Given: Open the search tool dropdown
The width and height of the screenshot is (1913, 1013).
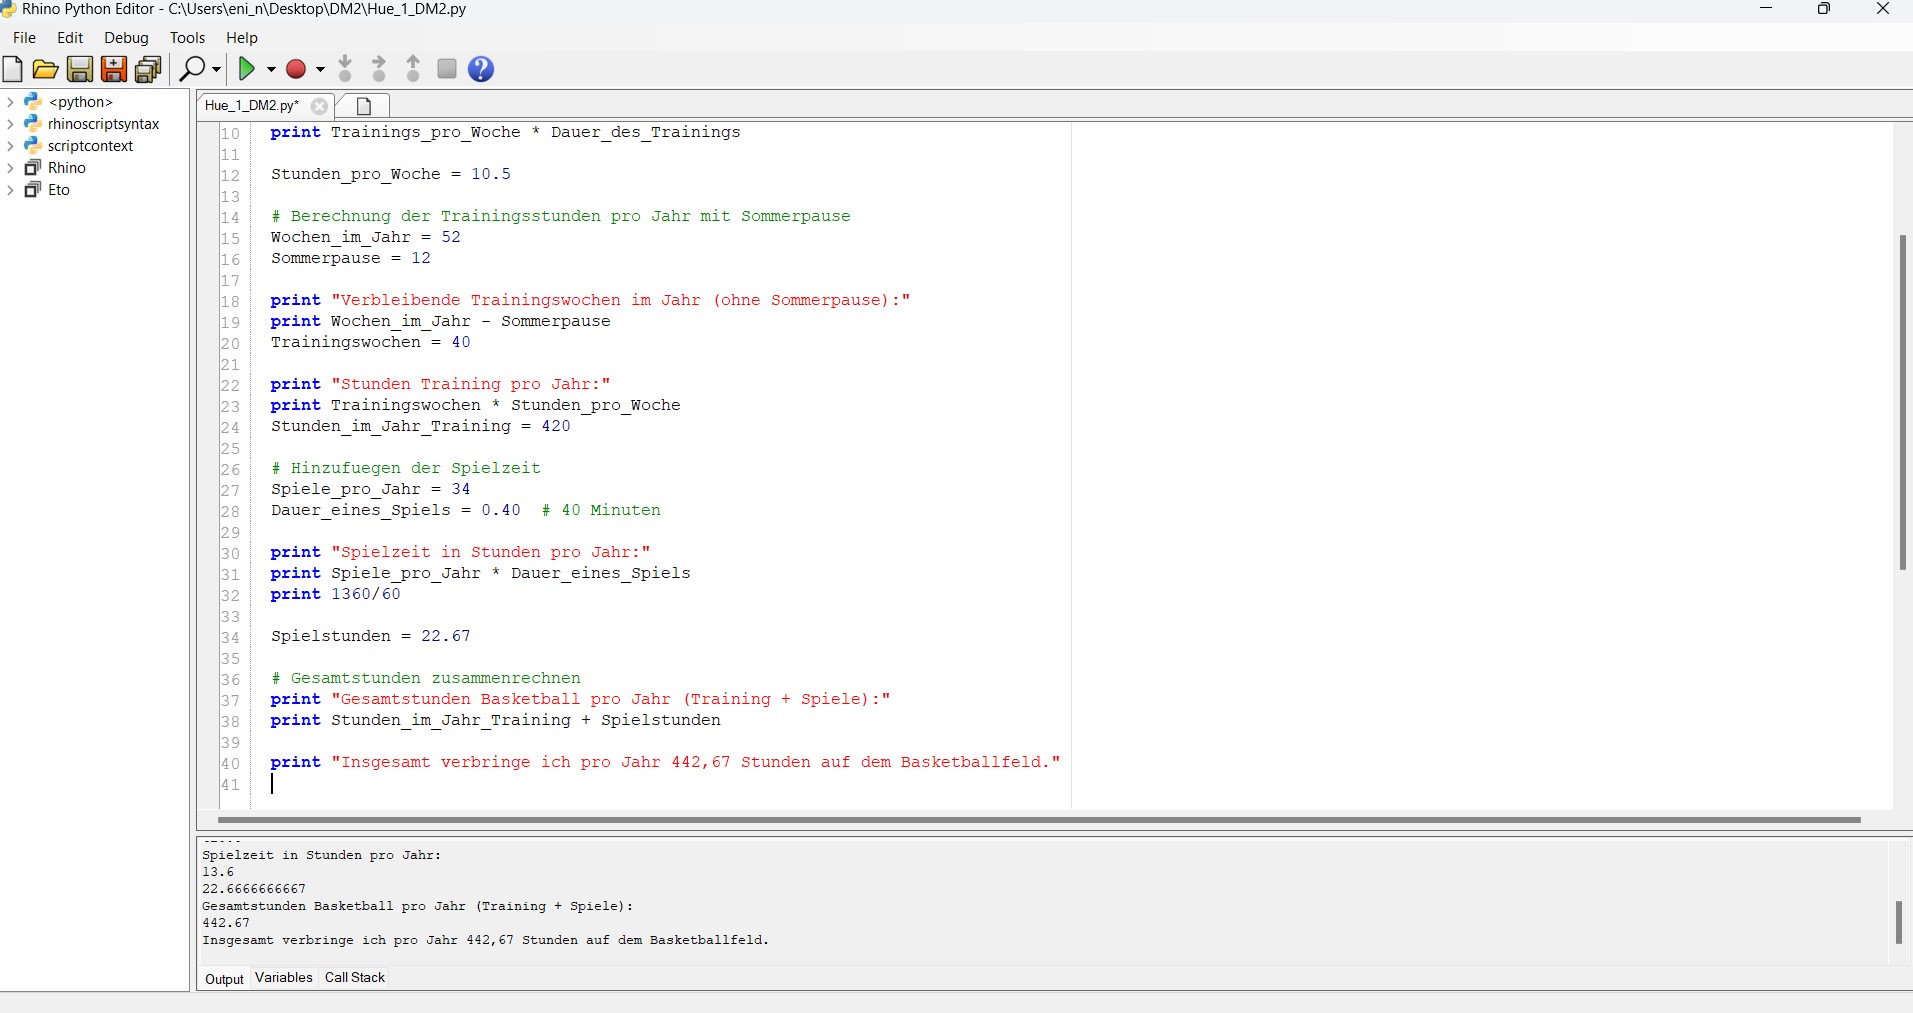Looking at the screenshot, I should tap(215, 70).
